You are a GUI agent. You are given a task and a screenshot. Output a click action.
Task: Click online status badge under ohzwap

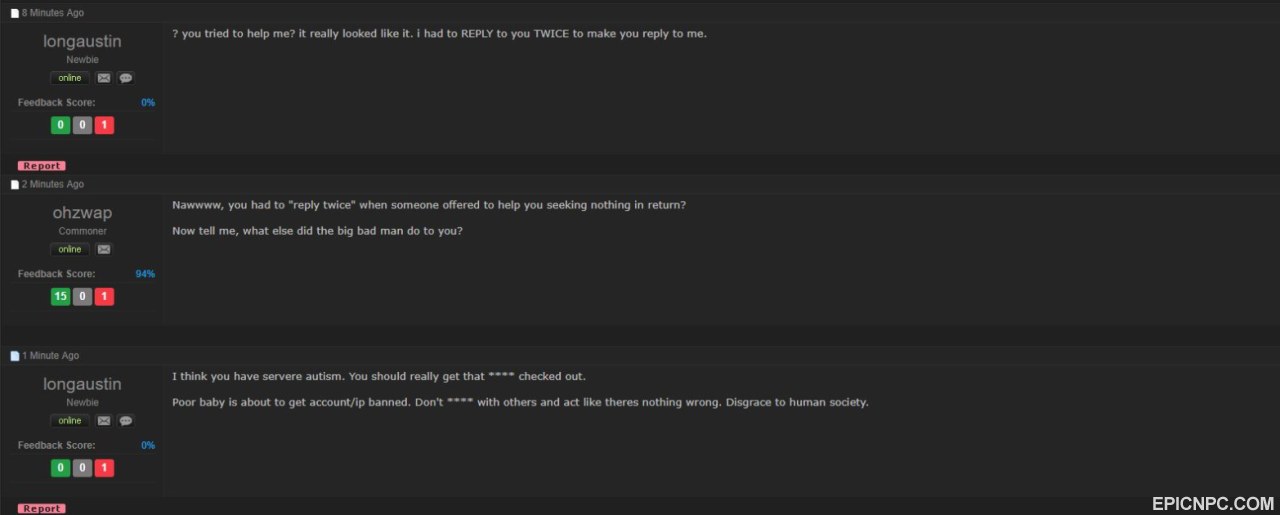coord(70,249)
